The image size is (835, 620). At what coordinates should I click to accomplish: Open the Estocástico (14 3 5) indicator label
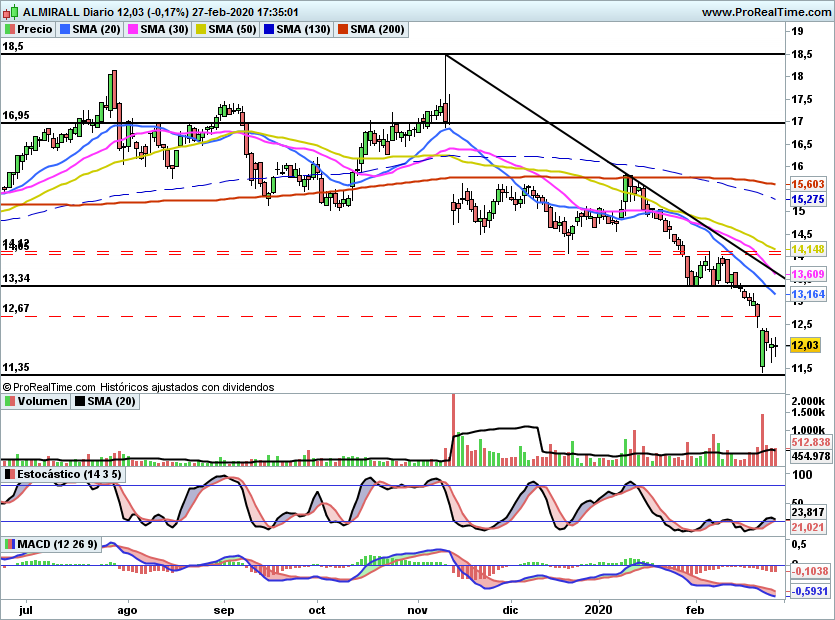70,473
